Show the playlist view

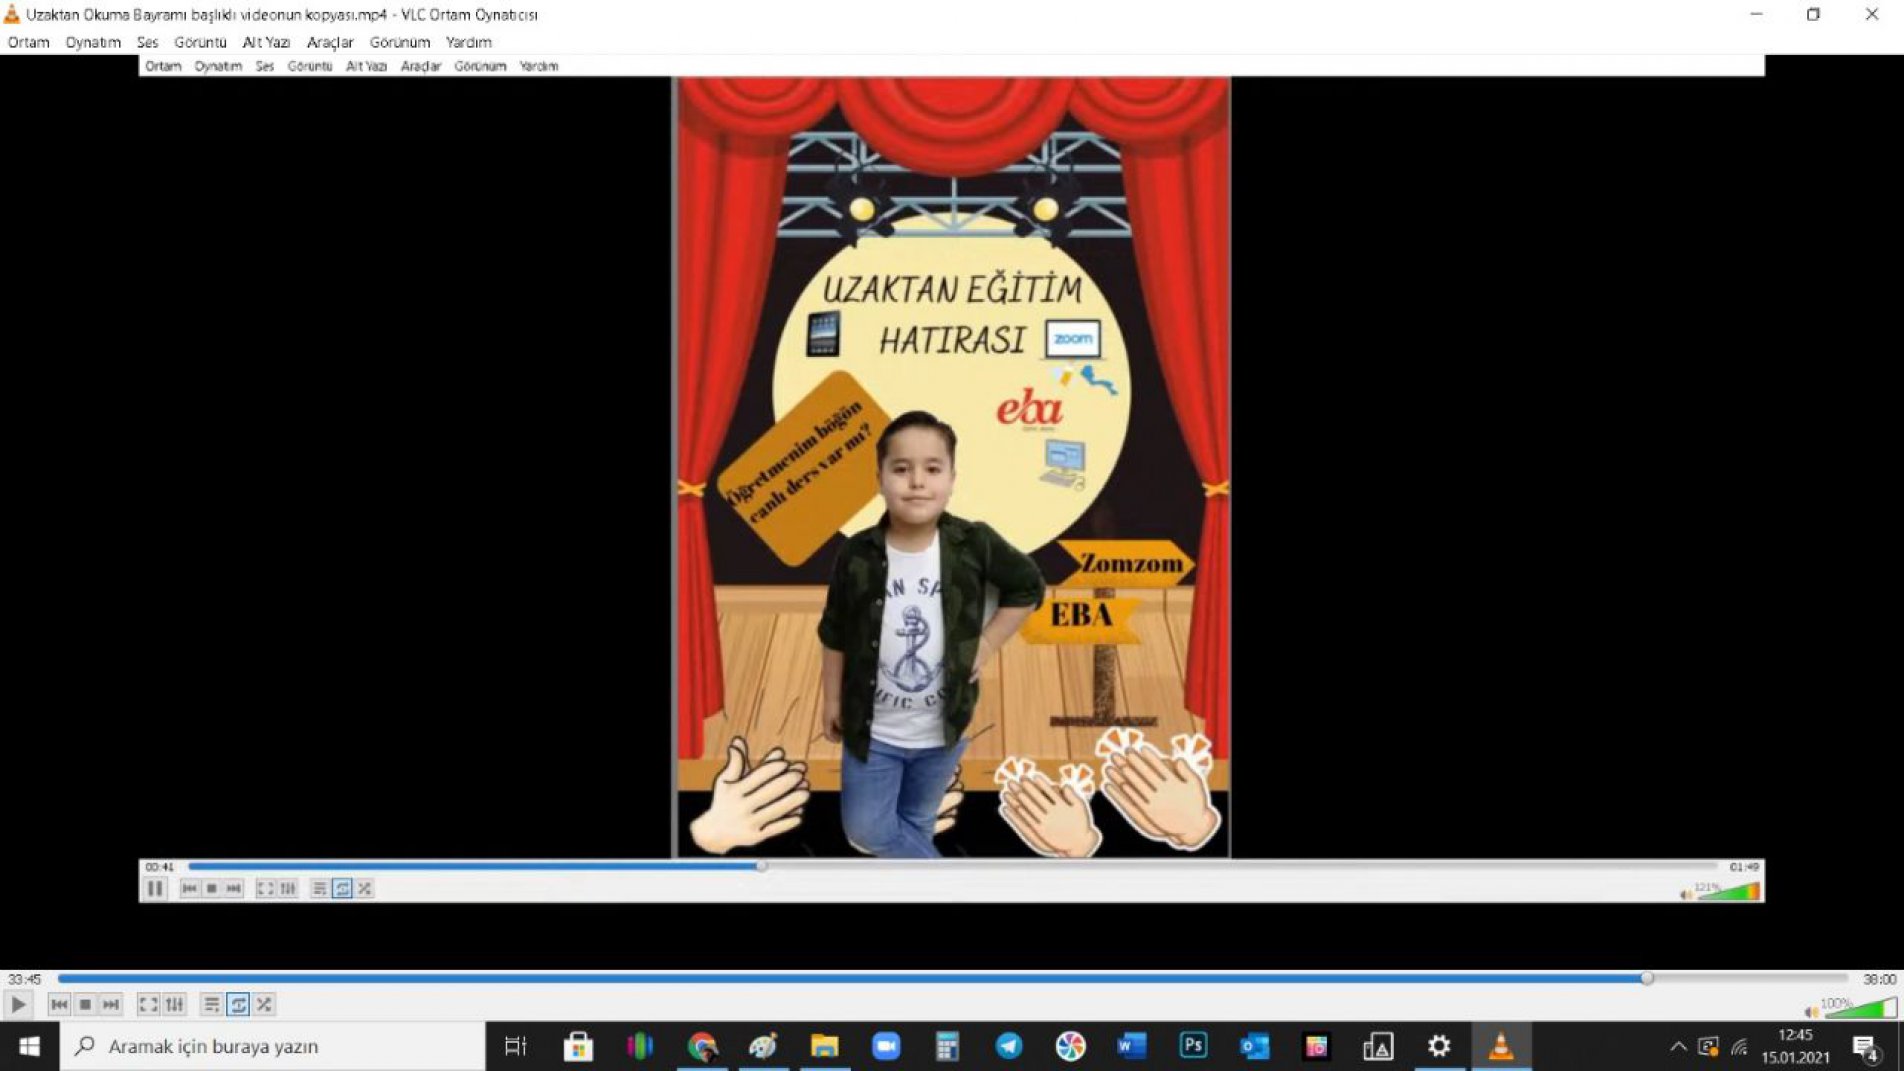click(211, 1004)
